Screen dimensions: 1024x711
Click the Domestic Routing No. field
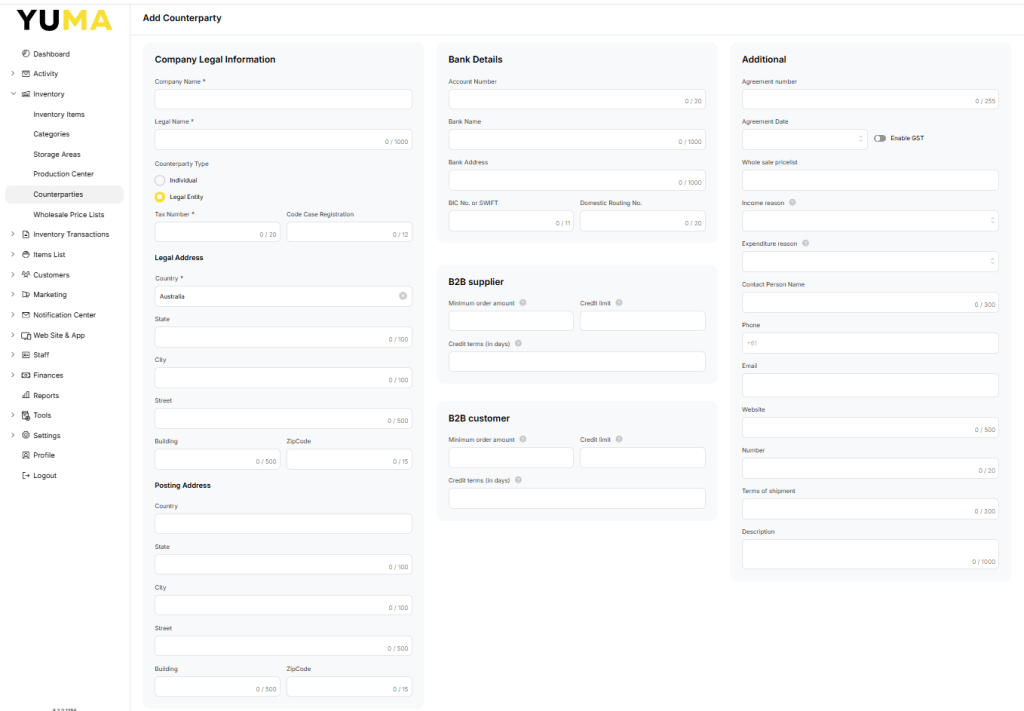pos(643,221)
